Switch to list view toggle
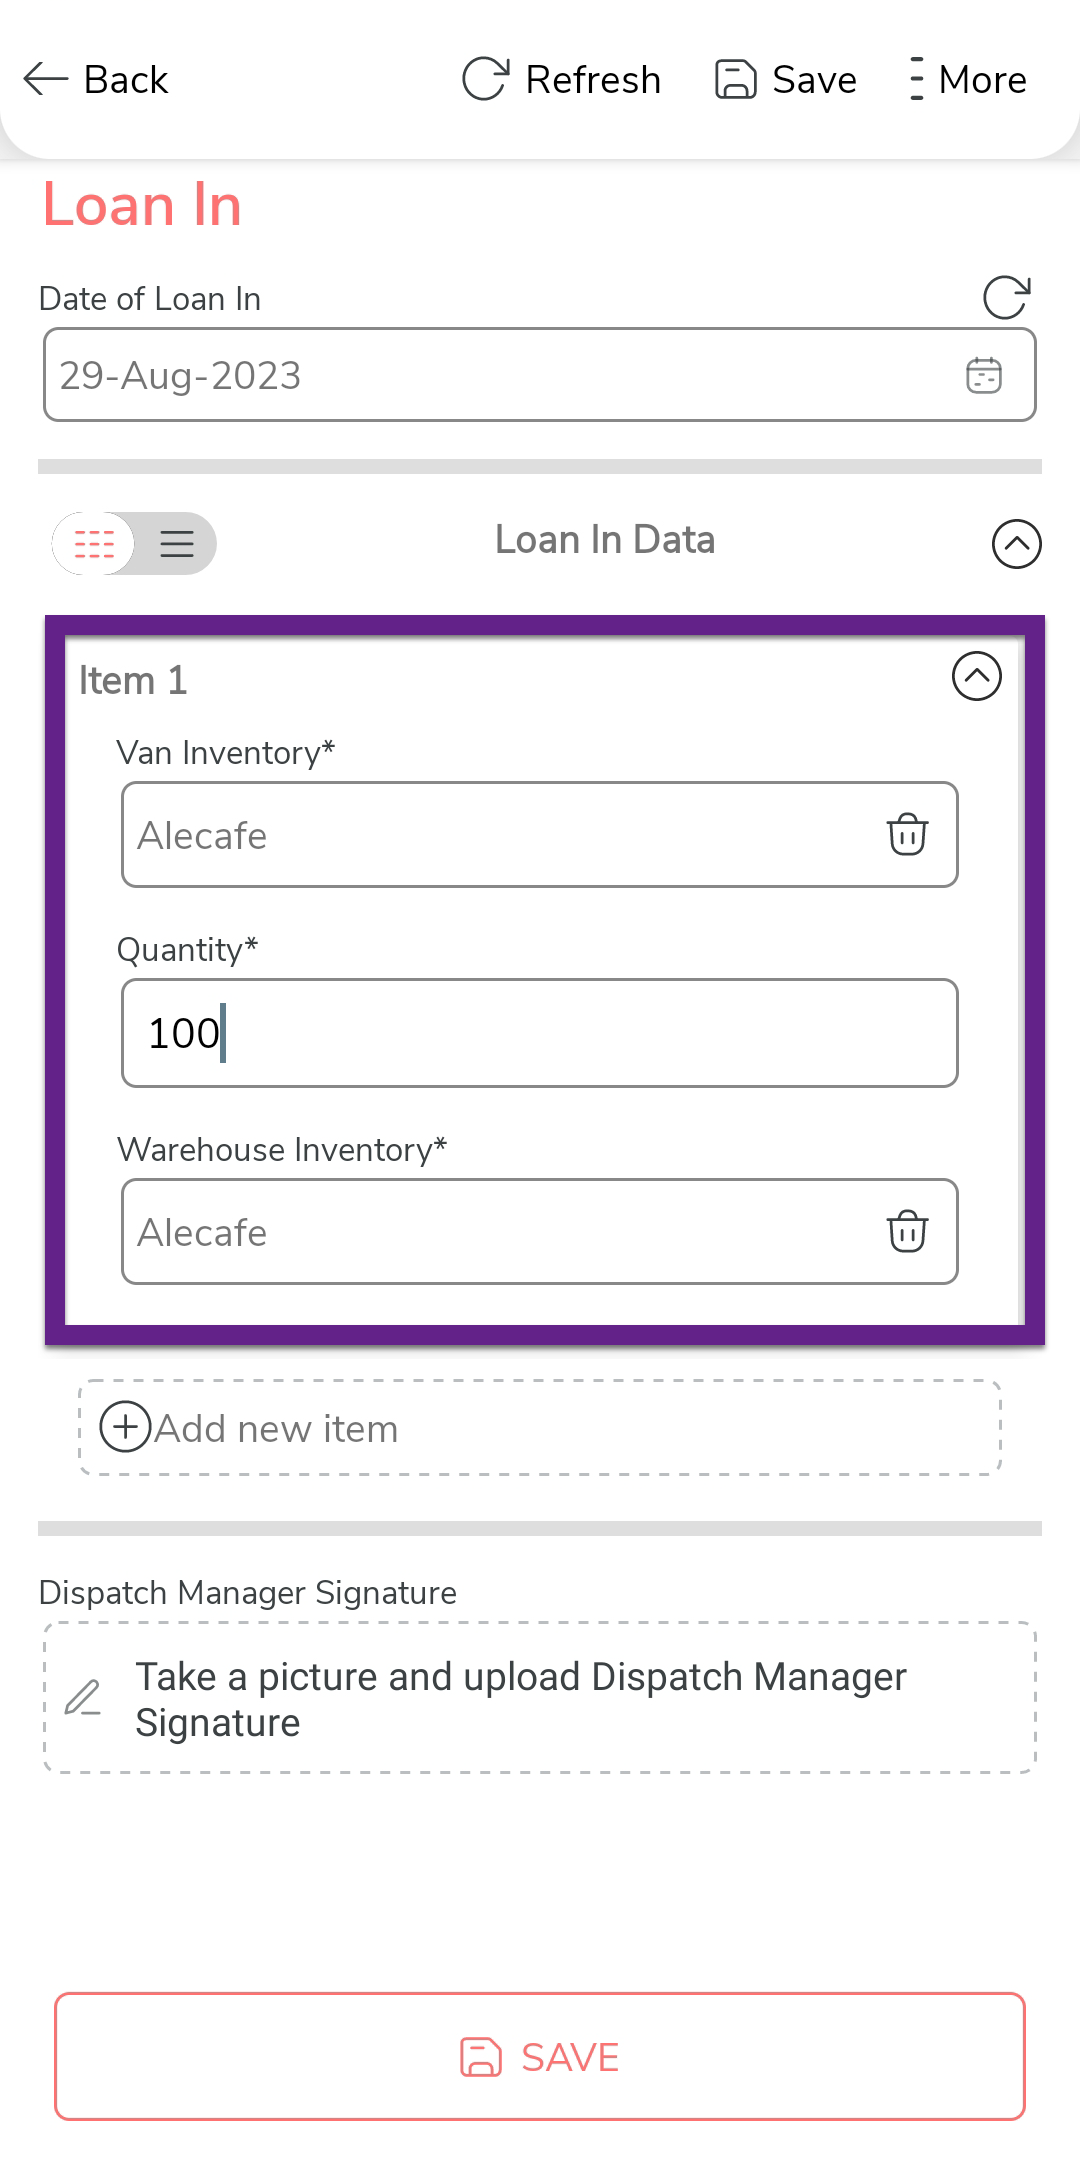 [x=177, y=544]
